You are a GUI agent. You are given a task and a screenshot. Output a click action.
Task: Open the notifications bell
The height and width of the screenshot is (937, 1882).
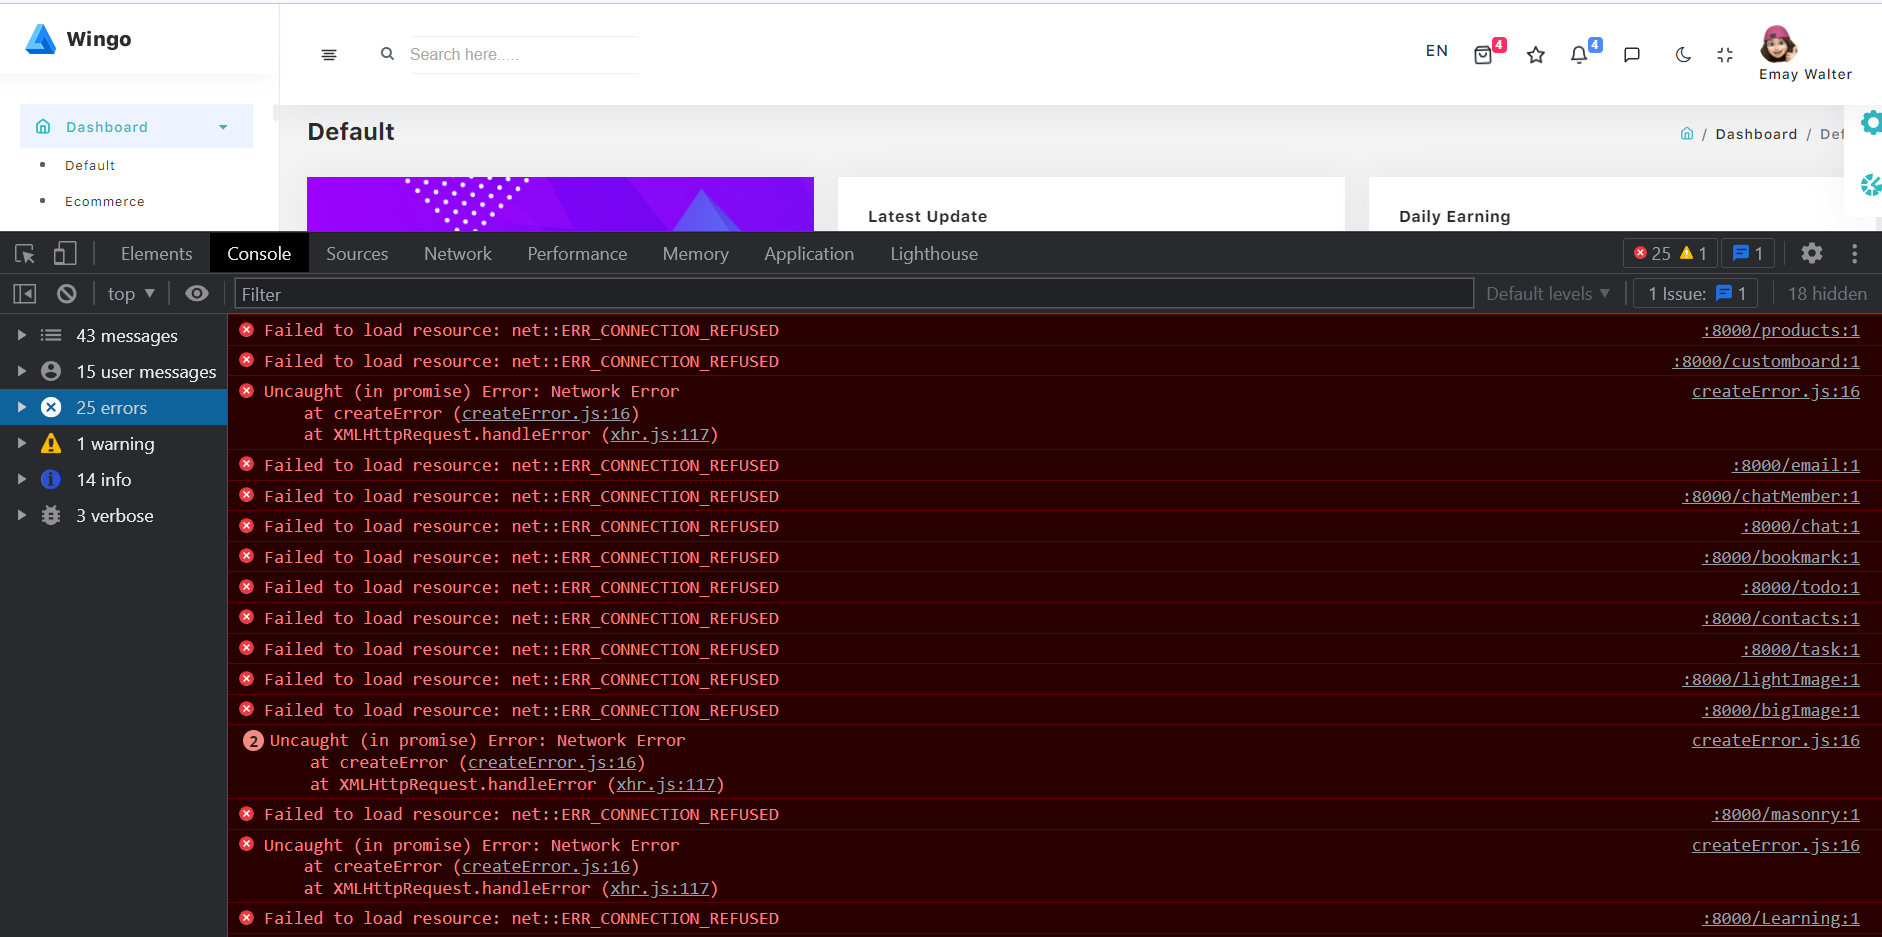(x=1578, y=55)
